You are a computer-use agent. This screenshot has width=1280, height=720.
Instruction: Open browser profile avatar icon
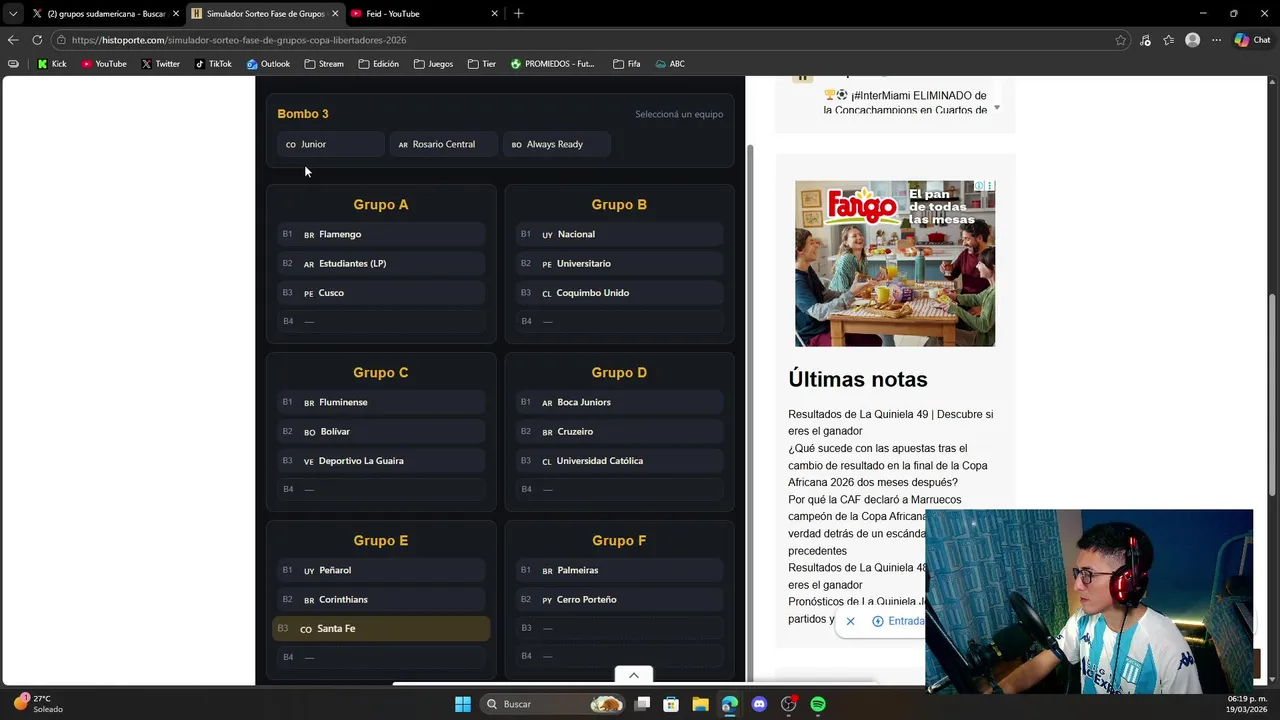1192,40
